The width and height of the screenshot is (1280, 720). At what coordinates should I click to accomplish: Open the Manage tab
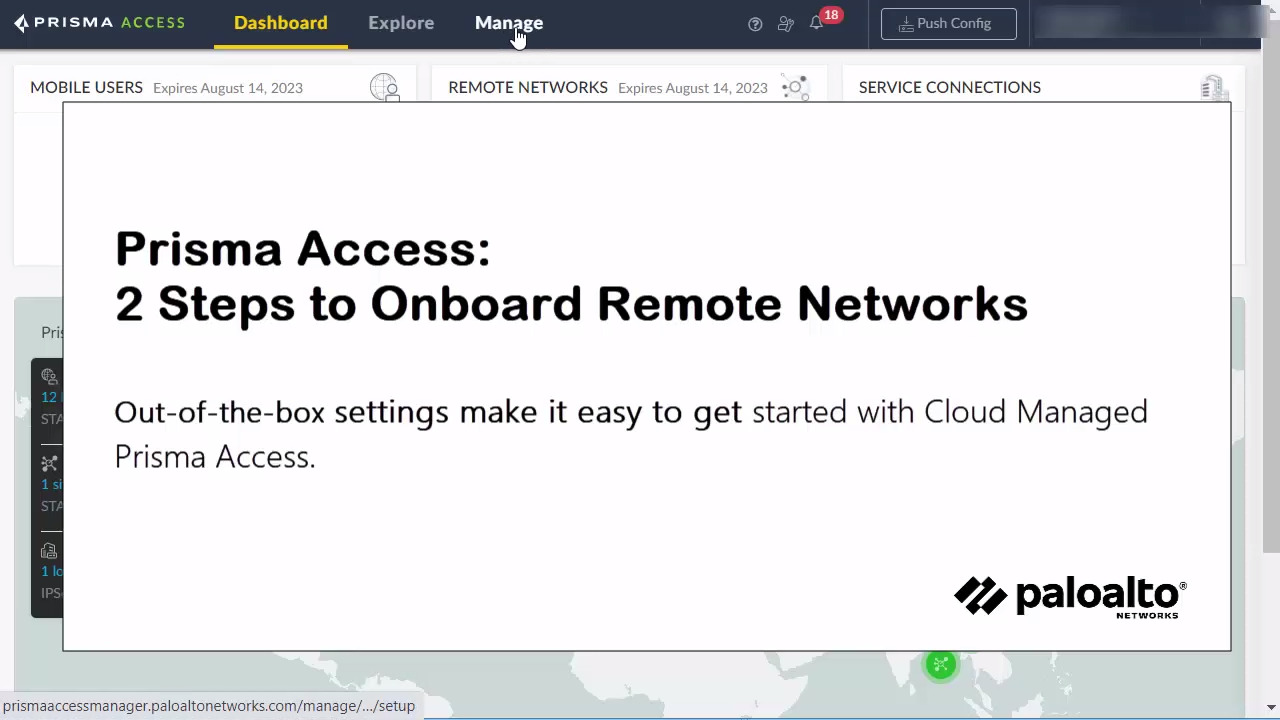tap(508, 23)
